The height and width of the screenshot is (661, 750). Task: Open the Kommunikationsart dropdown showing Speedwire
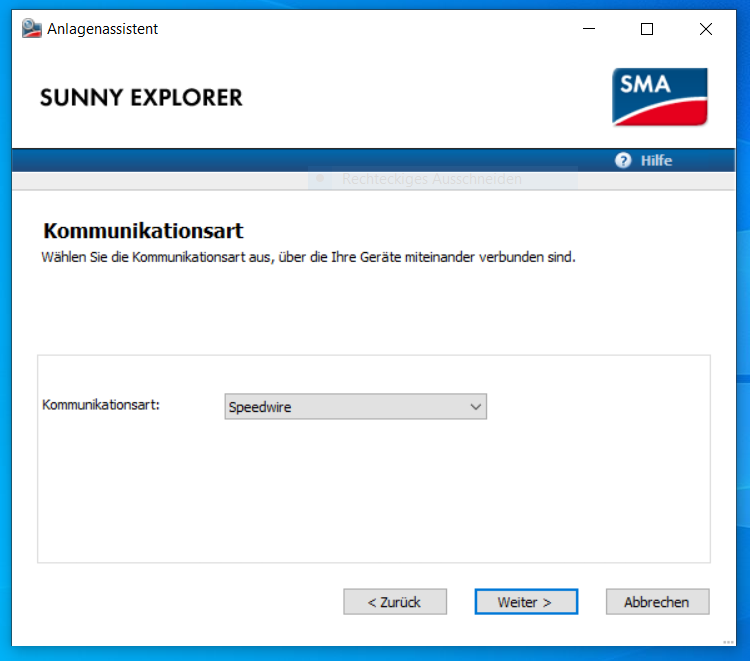point(355,407)
